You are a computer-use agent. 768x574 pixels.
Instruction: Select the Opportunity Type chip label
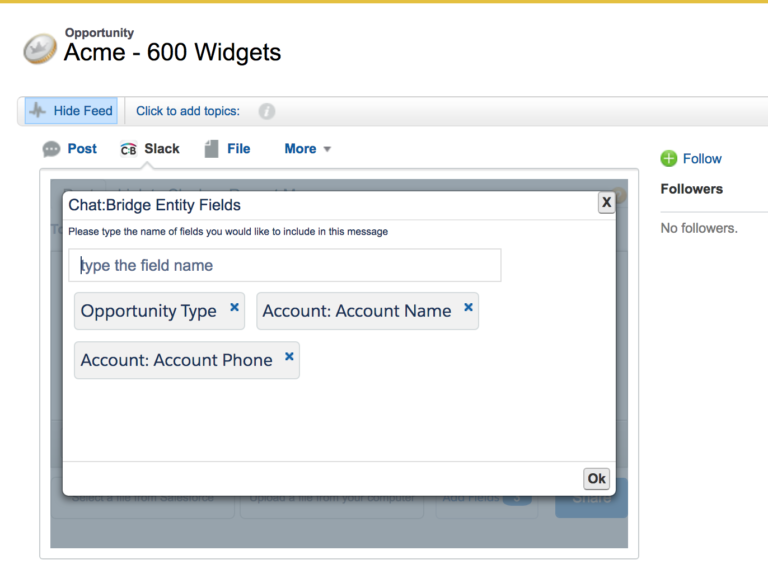coord(148,311)
